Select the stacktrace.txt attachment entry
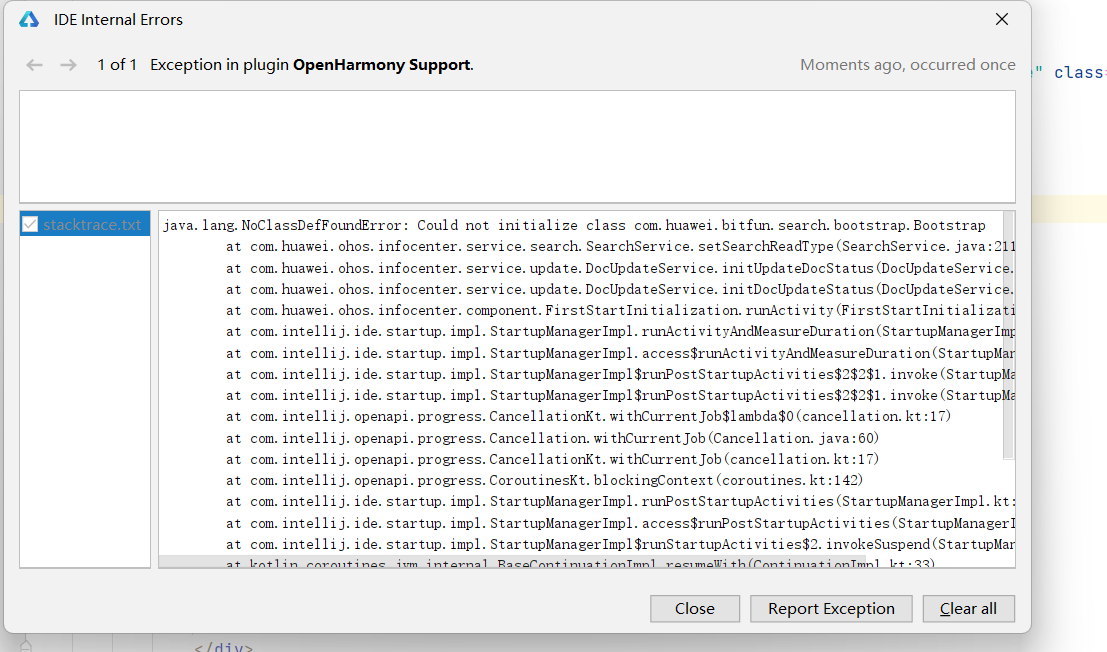The width and height of the screenshot is (1107, 652). click(85, 224)
